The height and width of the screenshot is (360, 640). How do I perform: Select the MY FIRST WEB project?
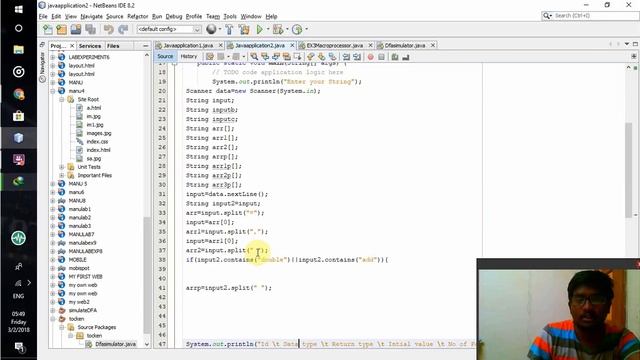(85, 277)
